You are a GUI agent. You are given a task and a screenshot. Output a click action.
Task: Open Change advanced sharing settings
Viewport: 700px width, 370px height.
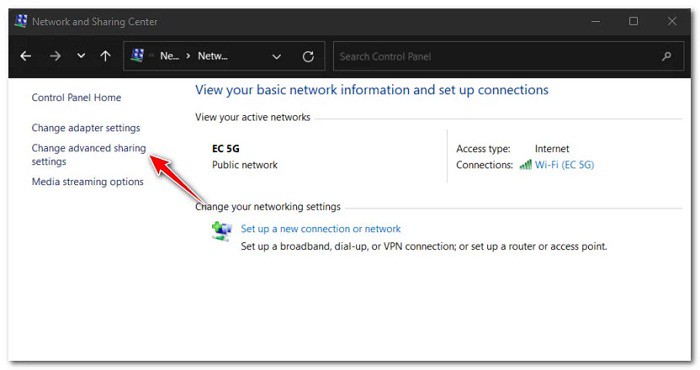[89, 154]
